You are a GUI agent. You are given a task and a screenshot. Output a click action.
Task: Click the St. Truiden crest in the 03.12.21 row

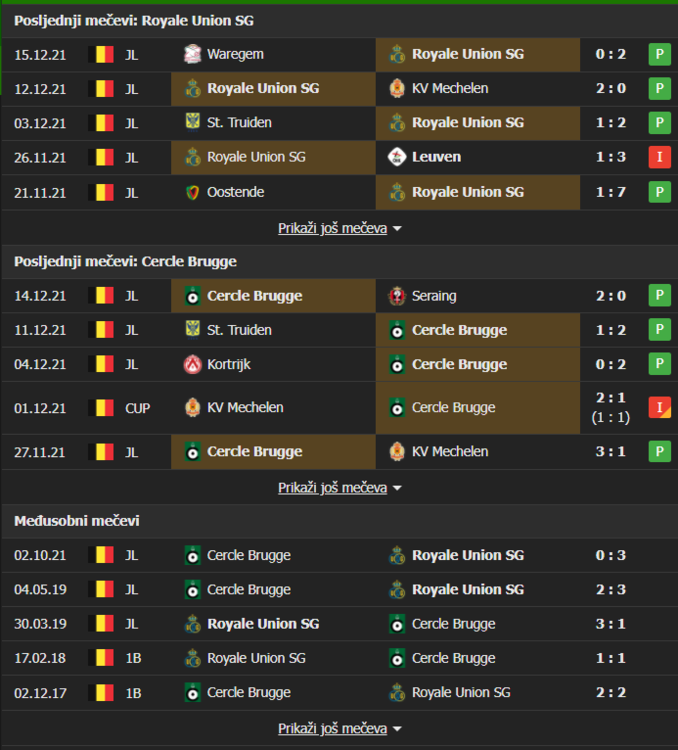[x=193, y=123]
